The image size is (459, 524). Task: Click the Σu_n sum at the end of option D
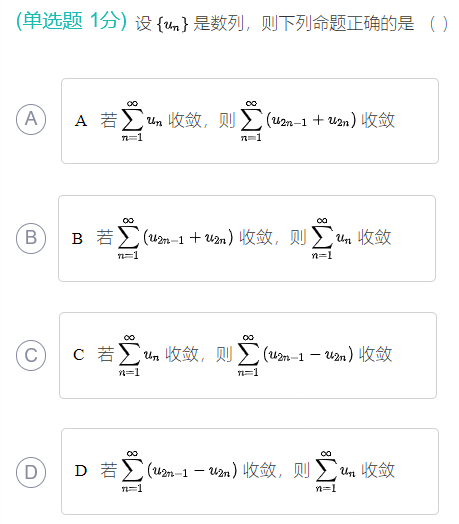click(x=335, y=471)
